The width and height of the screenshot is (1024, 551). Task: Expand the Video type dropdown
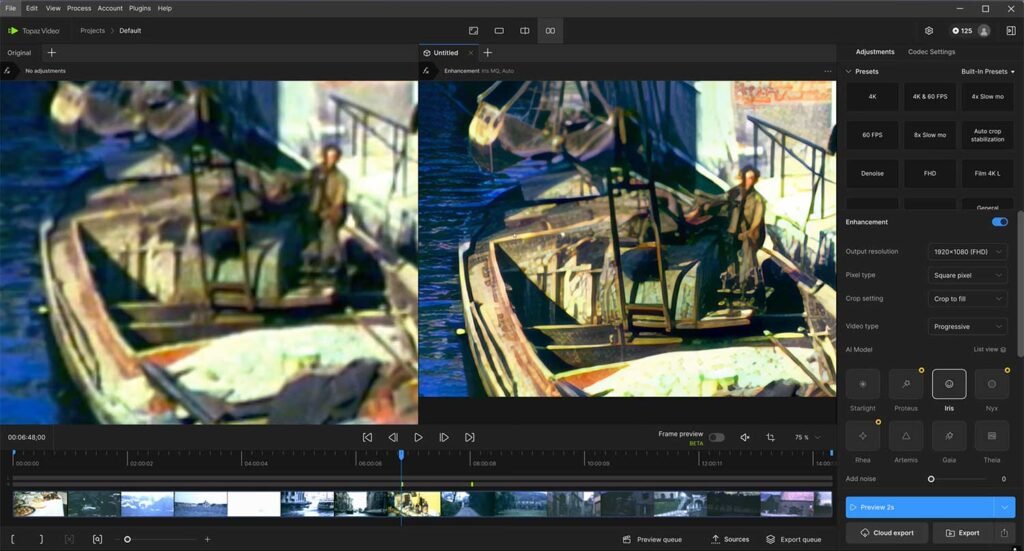pyautogui.click(x=966, y=327)
